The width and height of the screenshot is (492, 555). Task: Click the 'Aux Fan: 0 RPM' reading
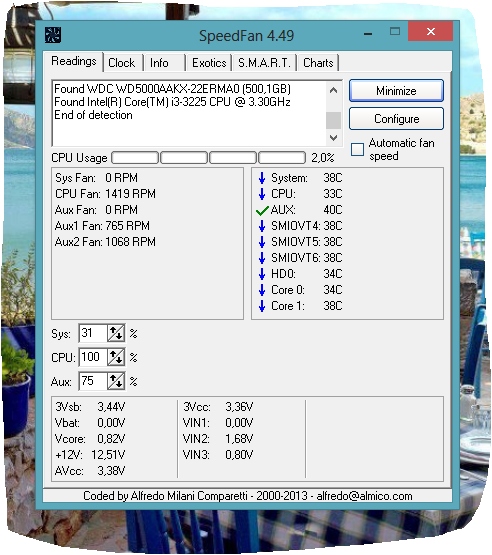pyautogui.click(x=96, y=210)
